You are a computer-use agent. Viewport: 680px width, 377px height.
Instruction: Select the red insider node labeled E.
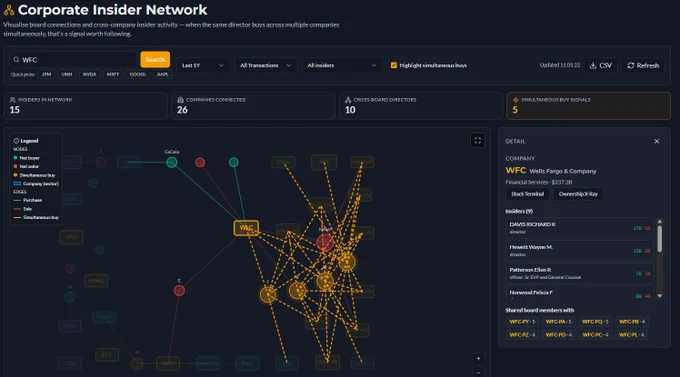pyautogui.click(x=179, y=290)
